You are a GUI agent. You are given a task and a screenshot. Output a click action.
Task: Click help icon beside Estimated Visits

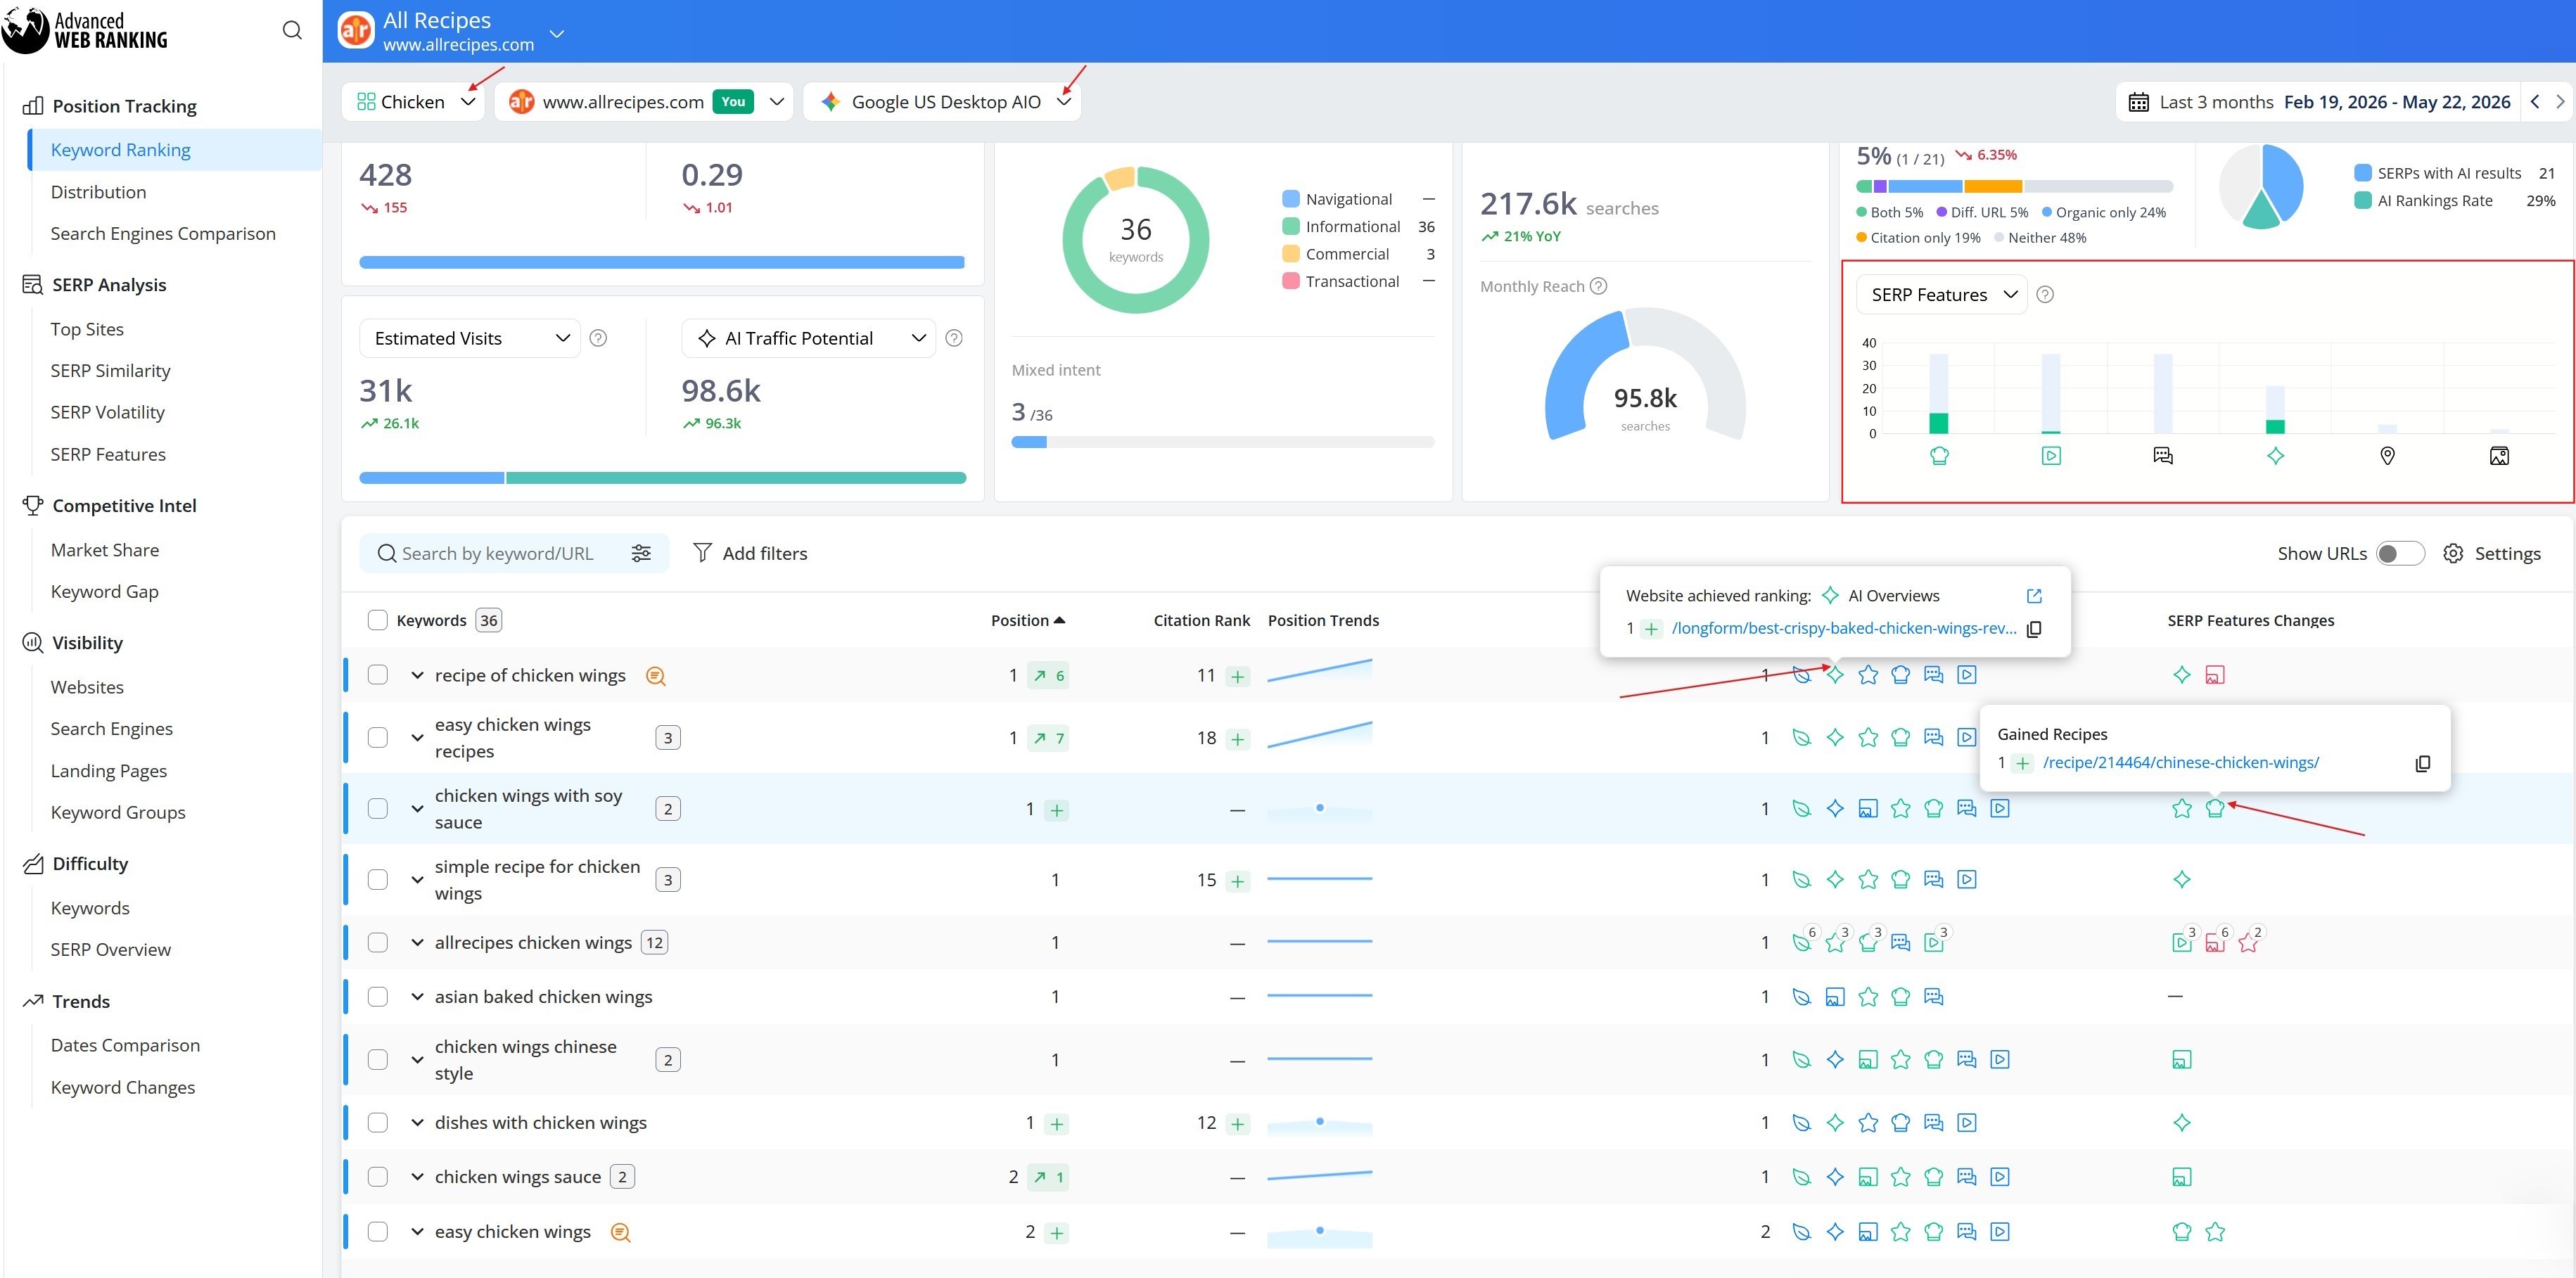pos(598,338)
